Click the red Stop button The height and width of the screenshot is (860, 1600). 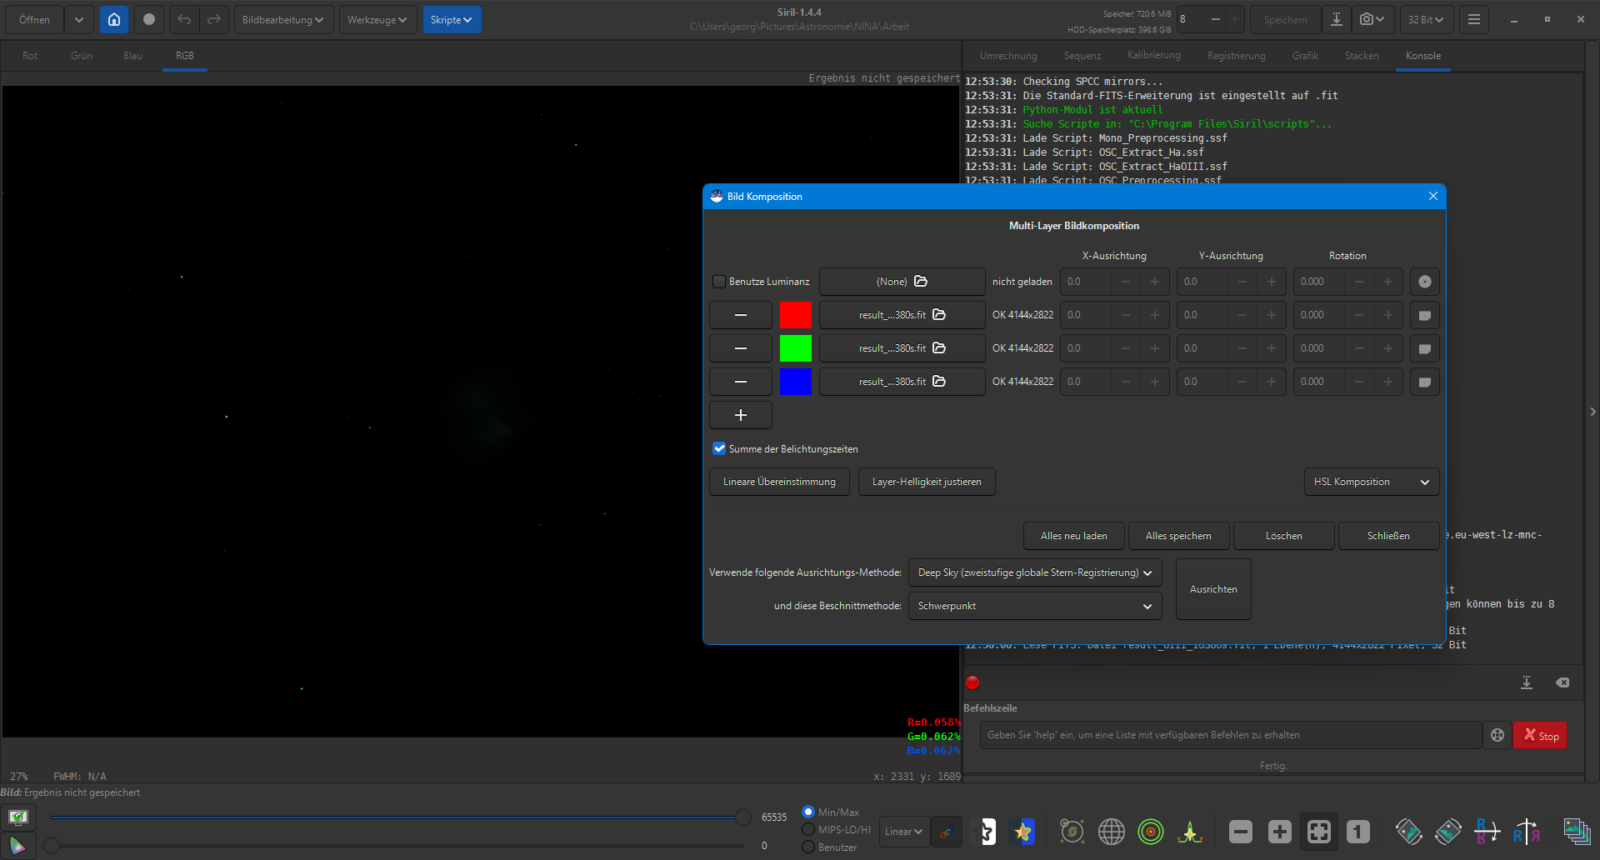click(1540, 735)
